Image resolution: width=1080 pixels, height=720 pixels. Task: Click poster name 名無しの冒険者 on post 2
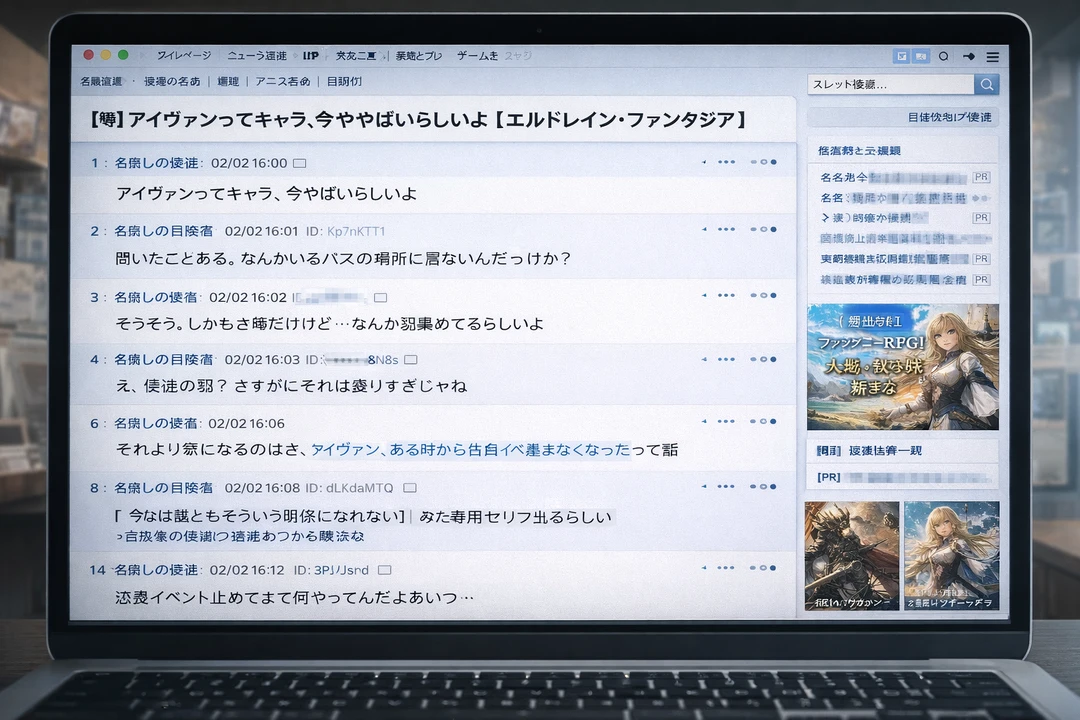pyautogui.click(x=163, y=231)
